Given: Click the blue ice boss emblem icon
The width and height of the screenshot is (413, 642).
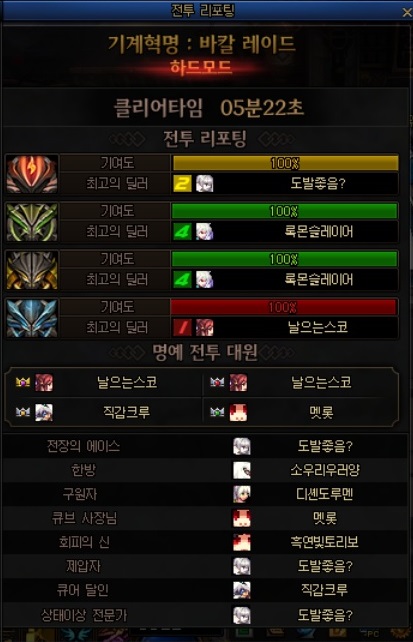Looking at the screenshot, I should 32,318.
